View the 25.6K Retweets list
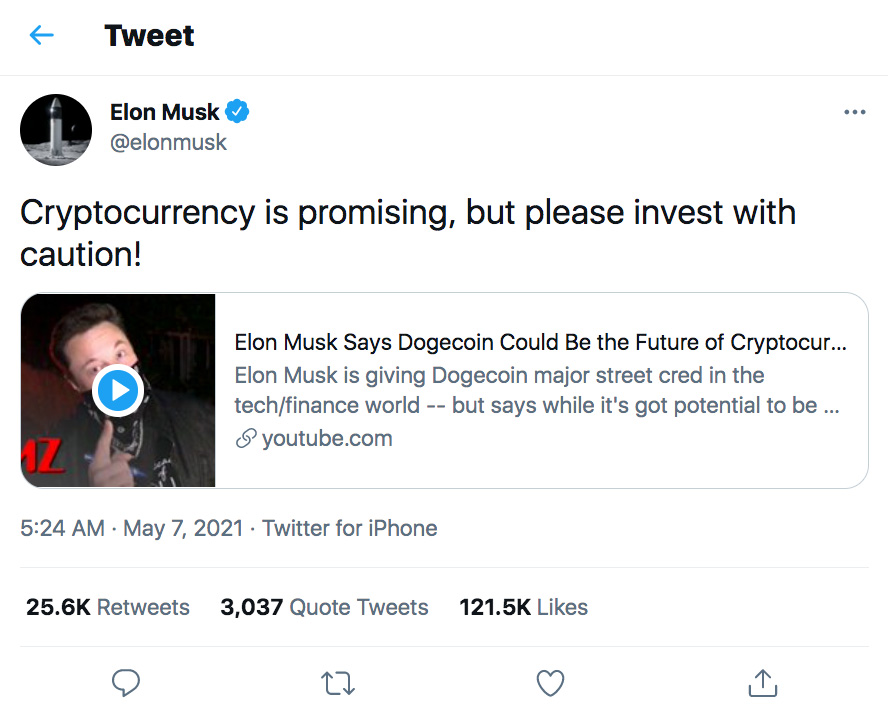 coord(108,607)
